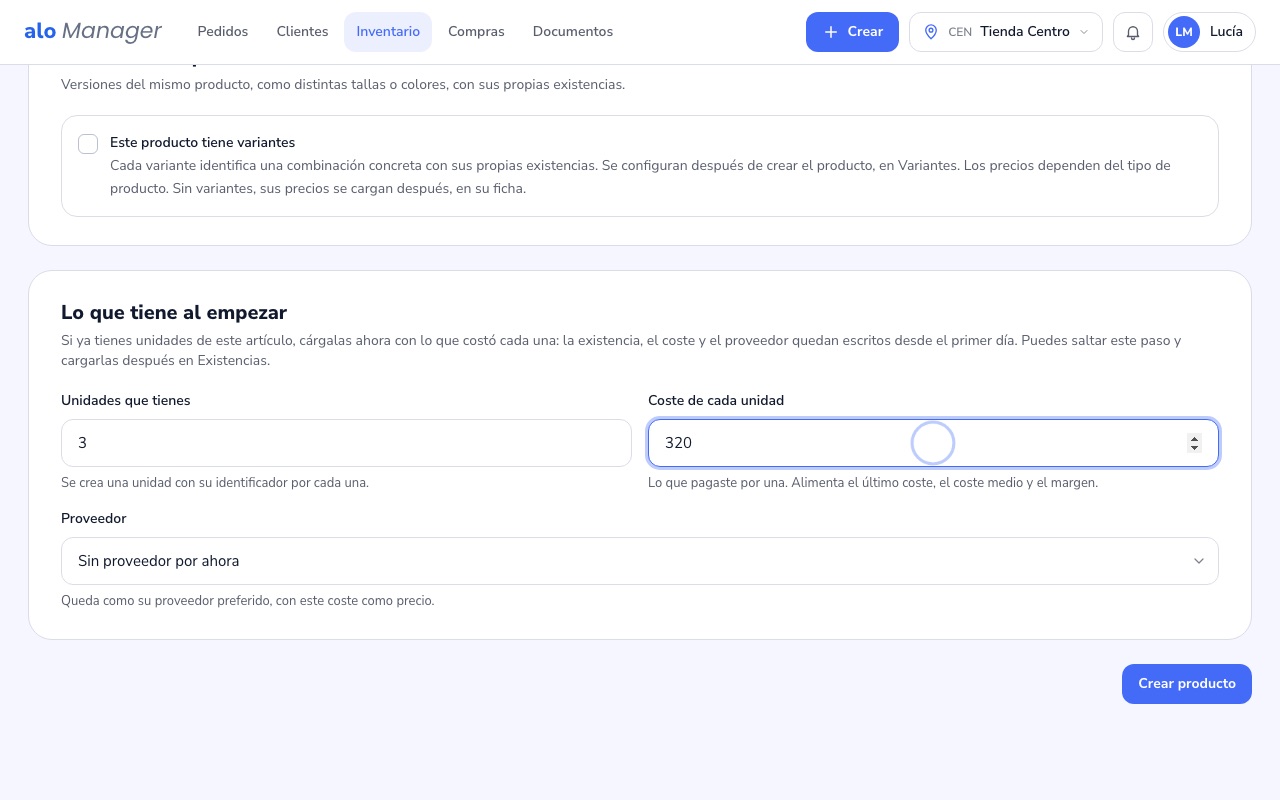Open the Documentos section
This screenshot has width=1280, height=800.
tap(573, 32)
